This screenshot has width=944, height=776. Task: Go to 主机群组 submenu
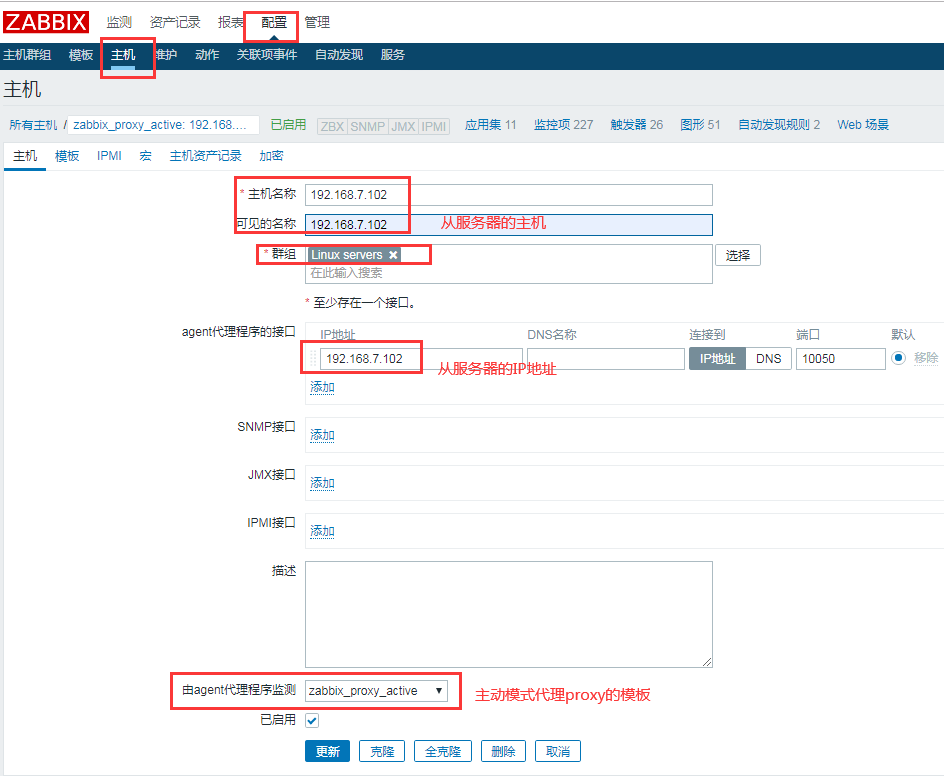(27, 55)
